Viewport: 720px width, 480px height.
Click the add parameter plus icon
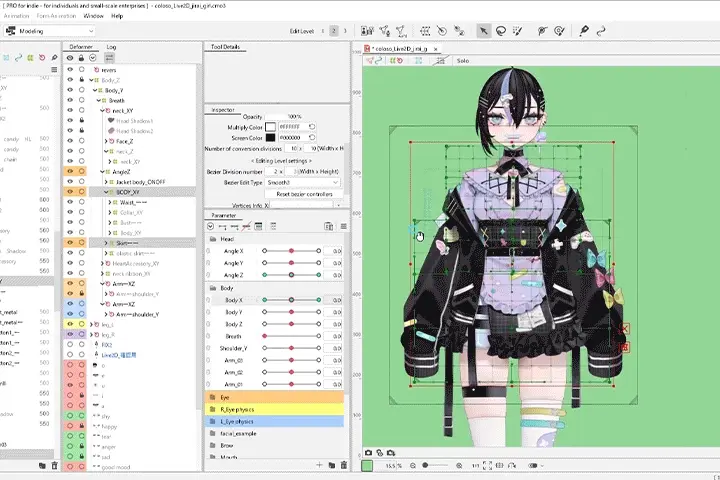(319, 465)
